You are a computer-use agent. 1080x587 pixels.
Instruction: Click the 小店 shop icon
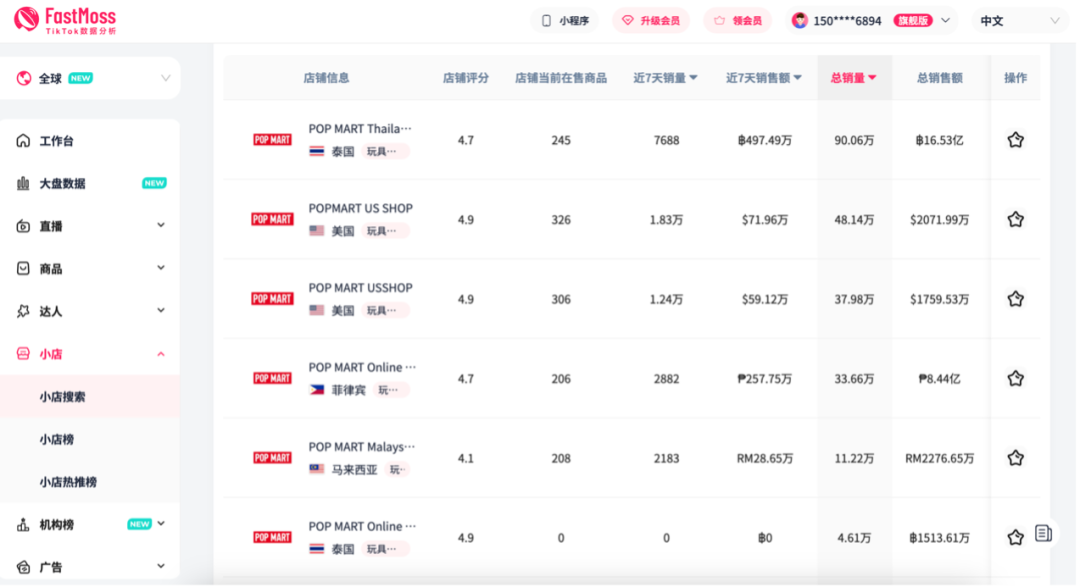(x=23, y=354)
